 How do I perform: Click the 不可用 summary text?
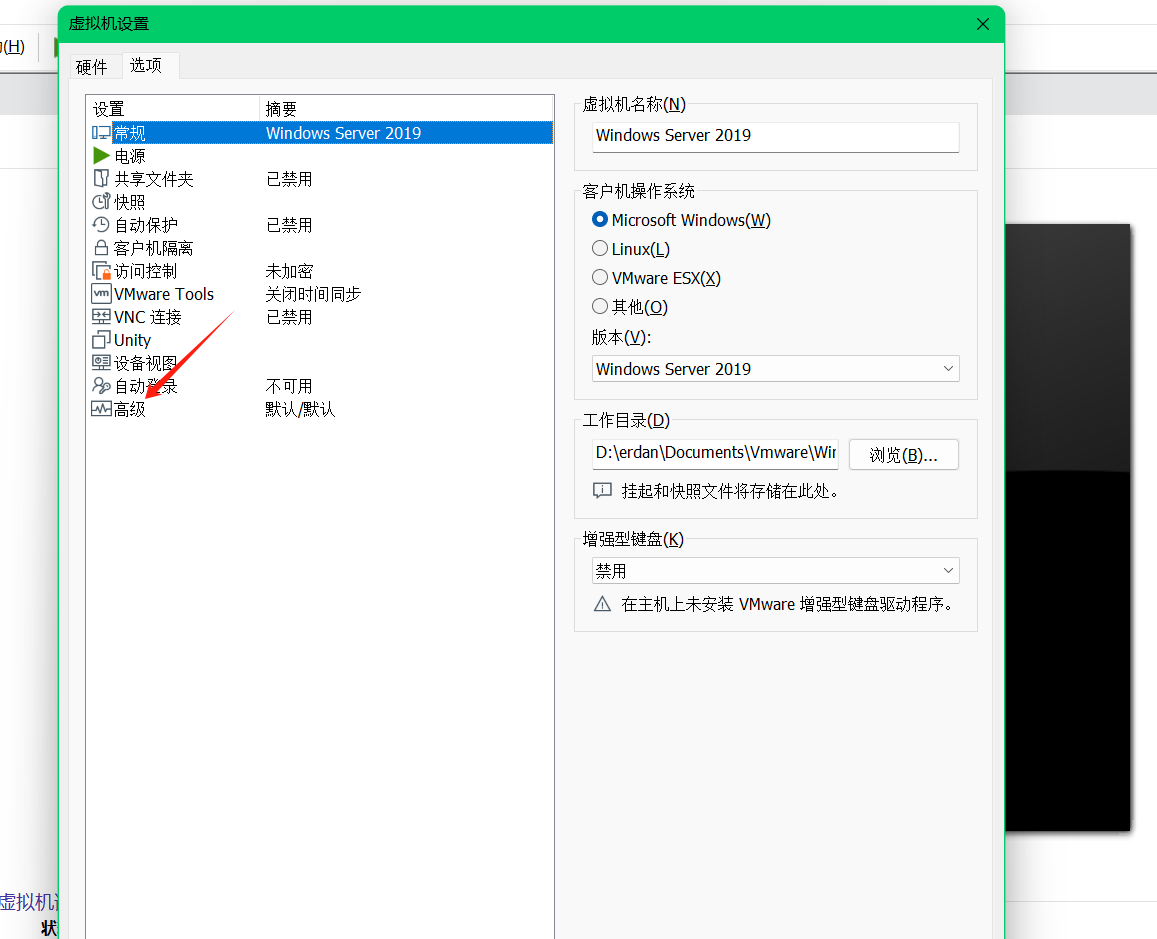289,386
